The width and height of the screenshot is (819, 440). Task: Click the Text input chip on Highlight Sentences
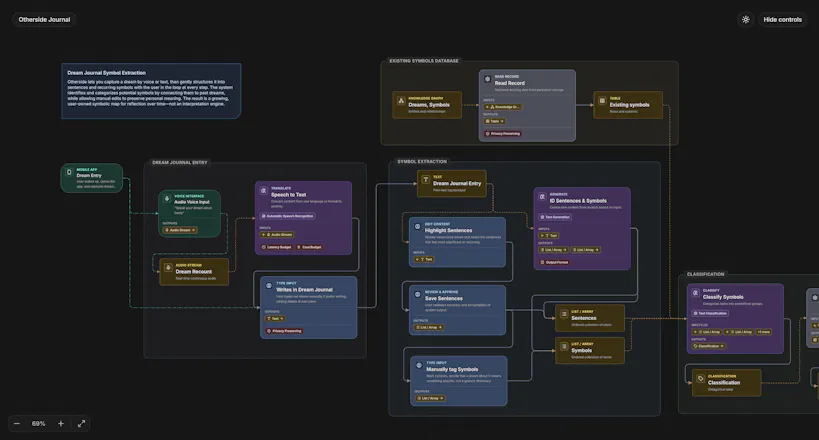424,259
